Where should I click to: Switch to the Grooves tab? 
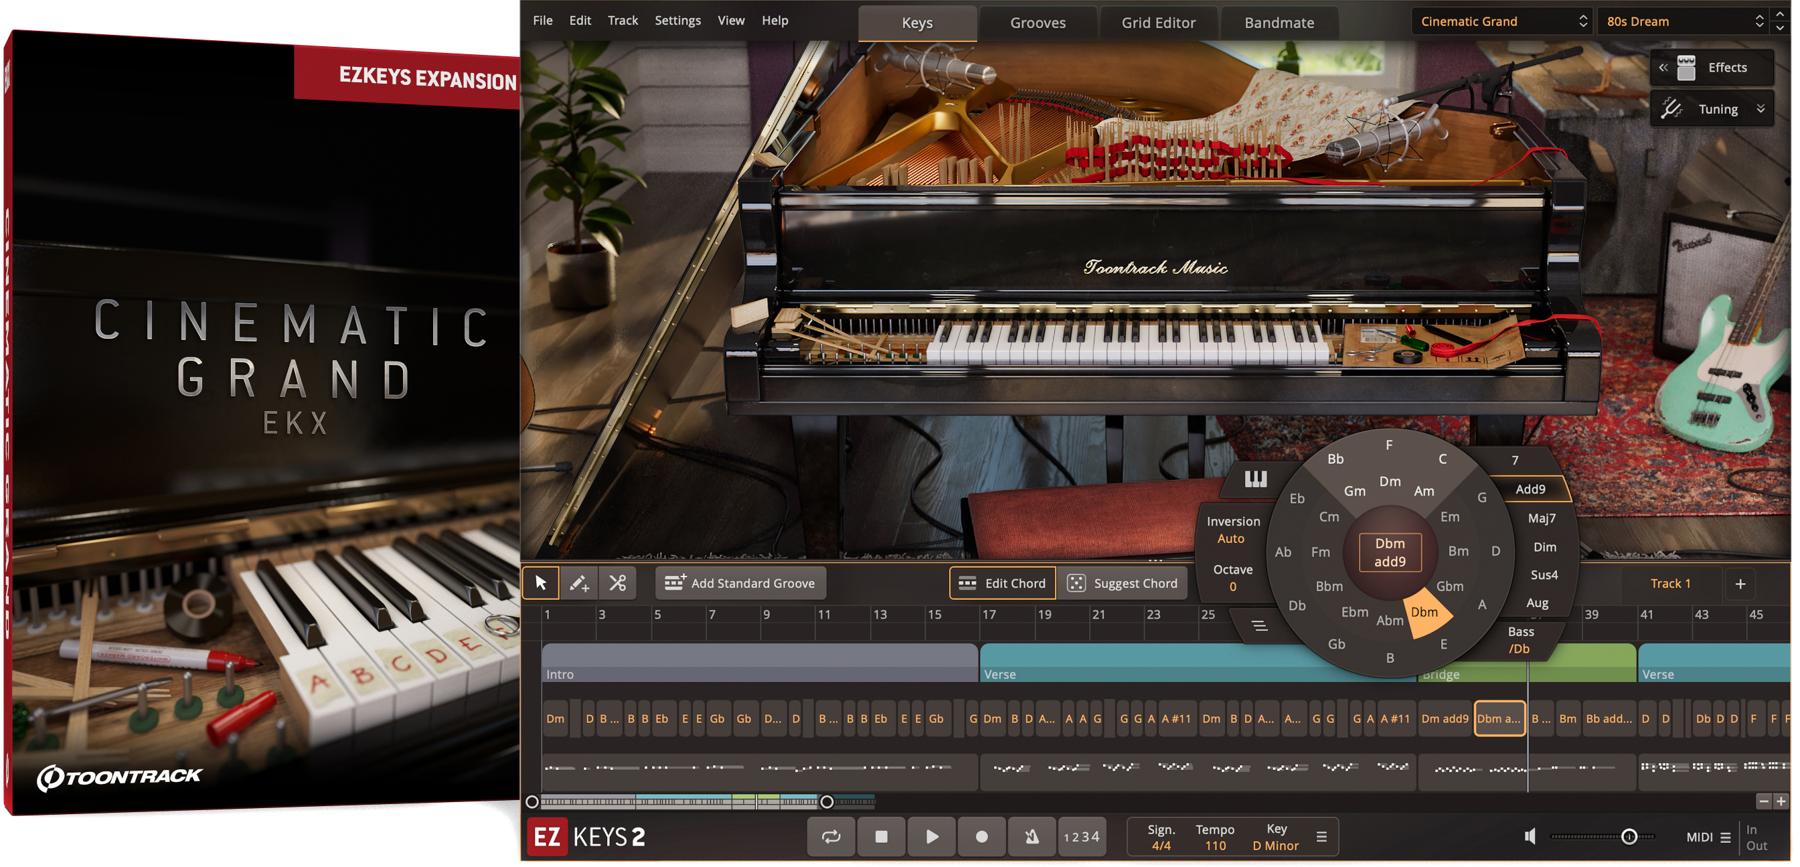tap(1038, 23)
